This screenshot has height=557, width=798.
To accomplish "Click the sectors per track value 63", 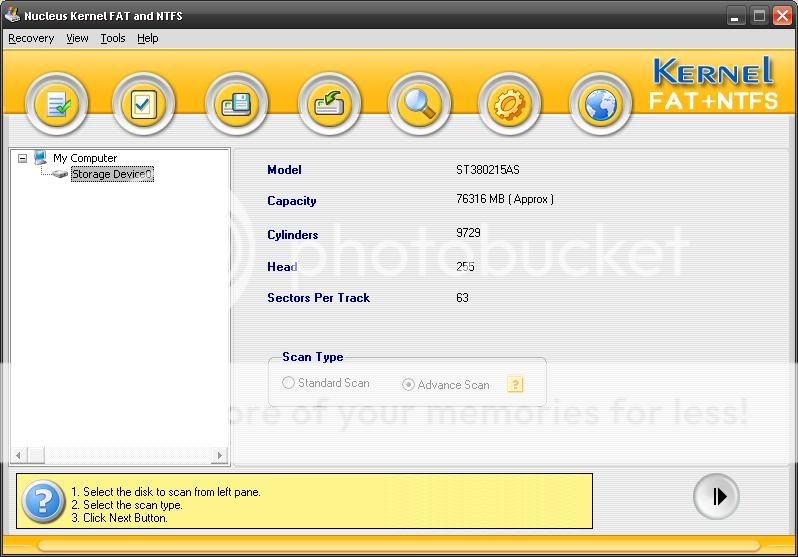I will point(462,298).
